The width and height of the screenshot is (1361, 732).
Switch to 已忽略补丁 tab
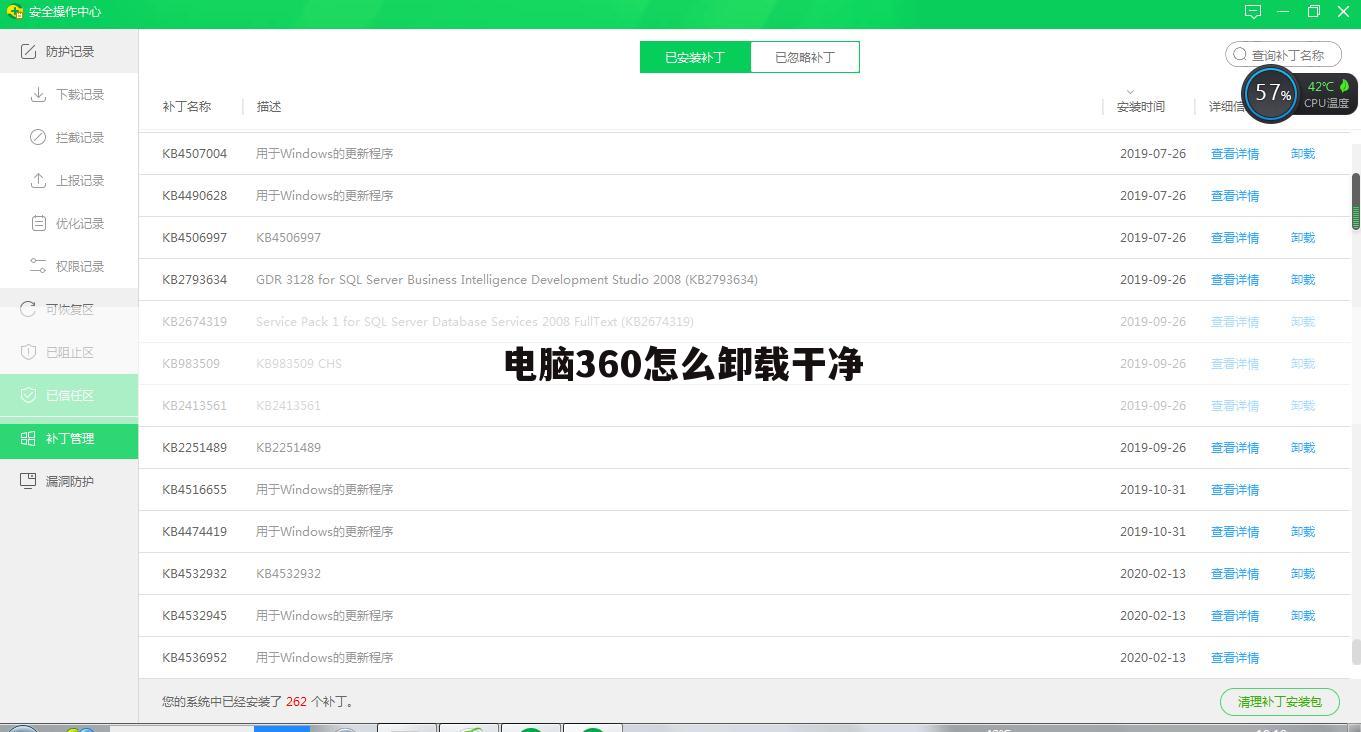(x=805, y=57)
